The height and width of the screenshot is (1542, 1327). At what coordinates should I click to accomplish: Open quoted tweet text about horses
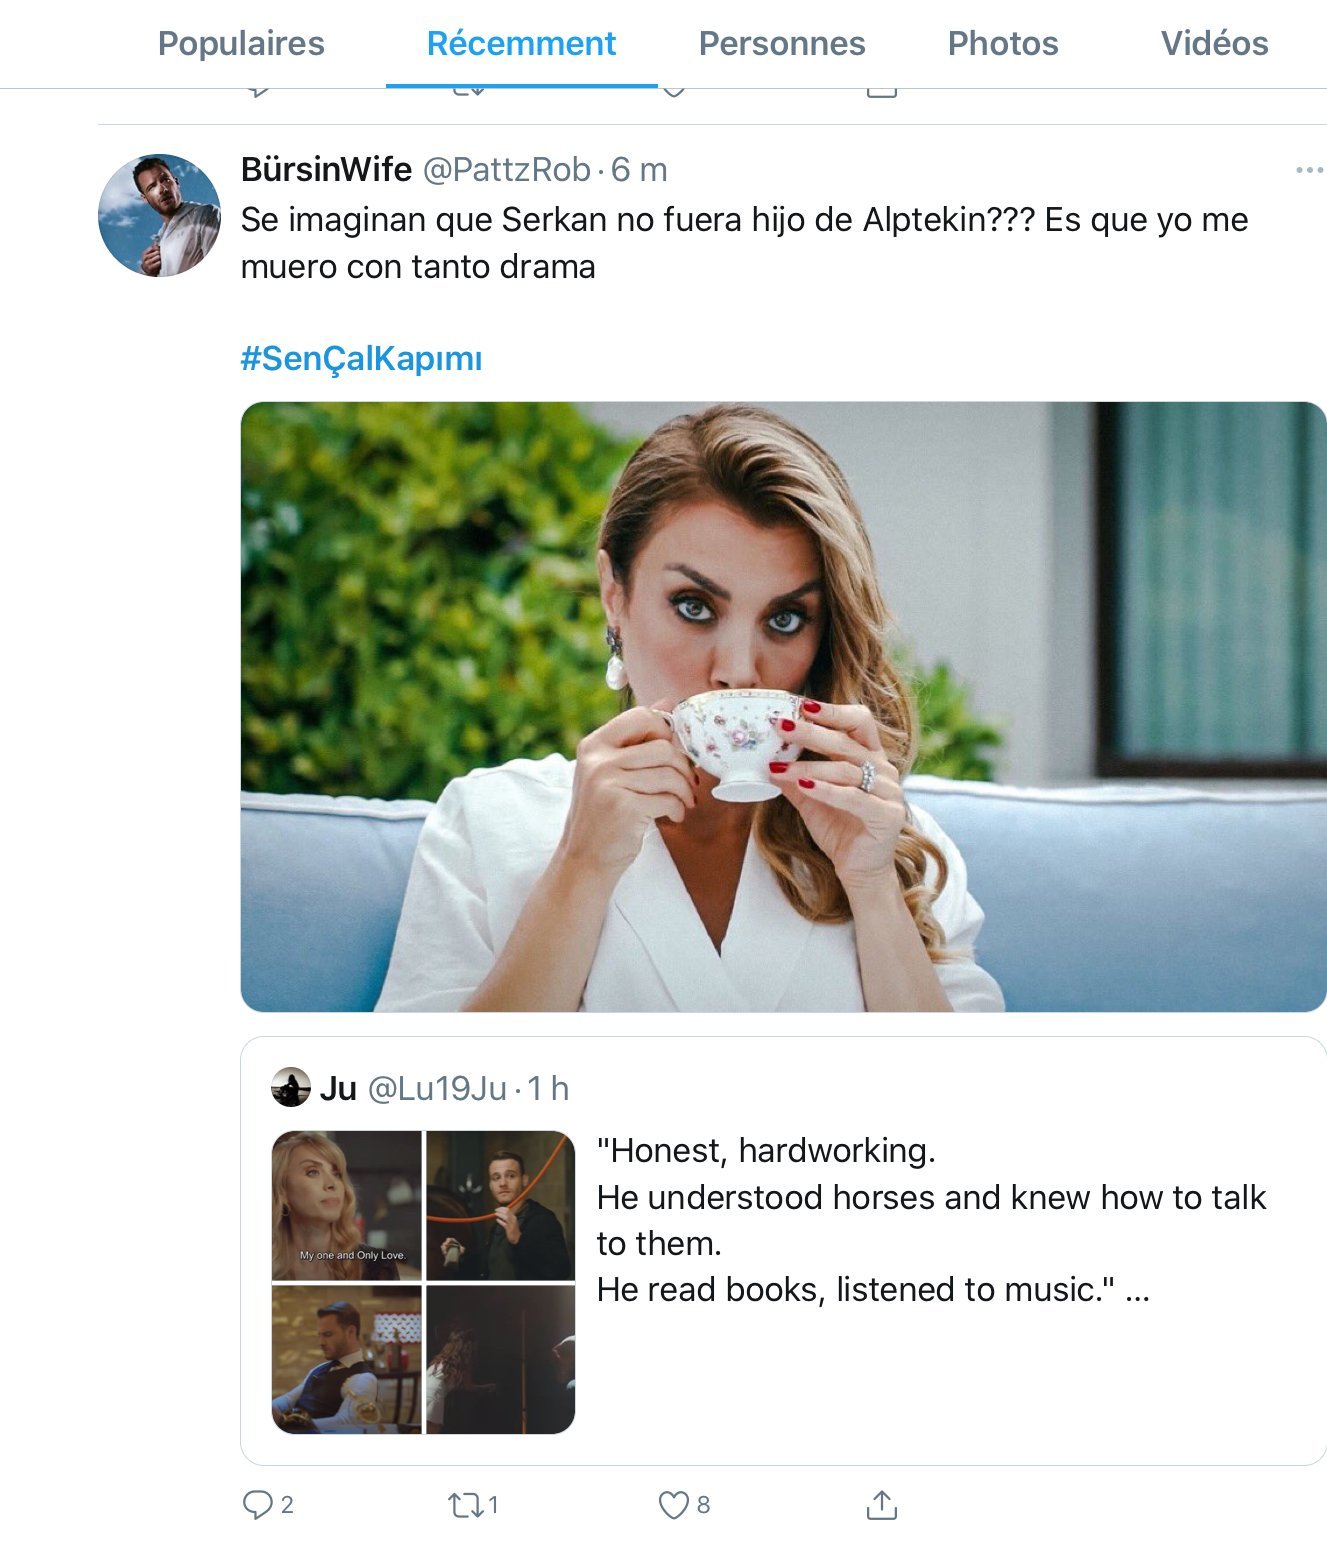[930, 1220]
